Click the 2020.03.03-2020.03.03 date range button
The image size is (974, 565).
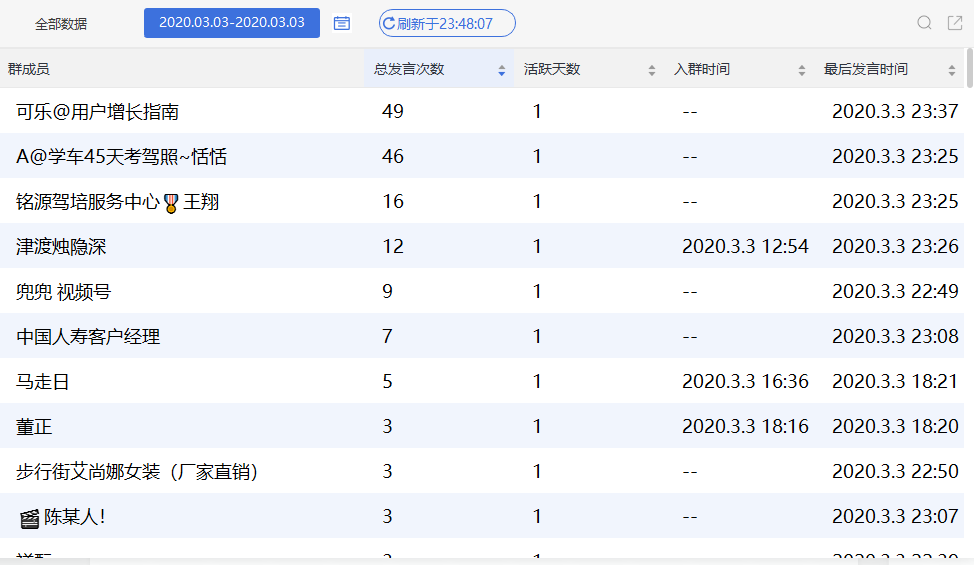[x=232, y=23]
